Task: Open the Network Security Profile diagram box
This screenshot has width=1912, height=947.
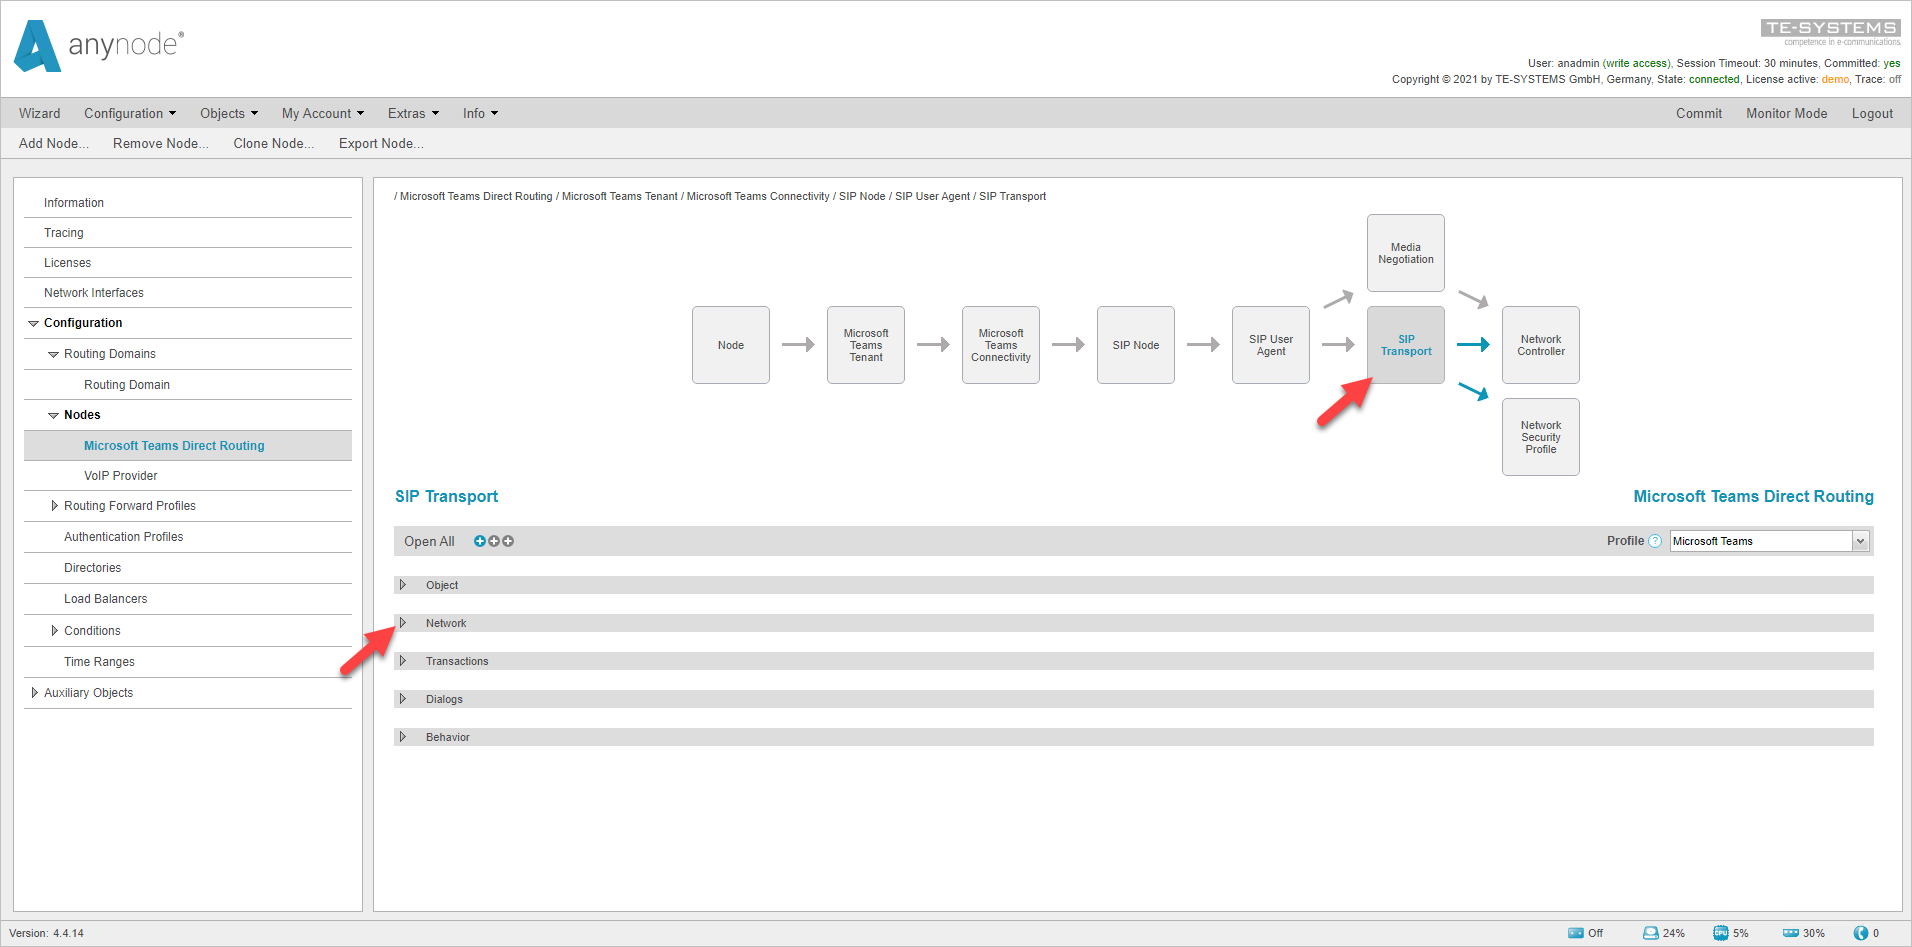Action: pyautogui.click(x=1541, y=437)
